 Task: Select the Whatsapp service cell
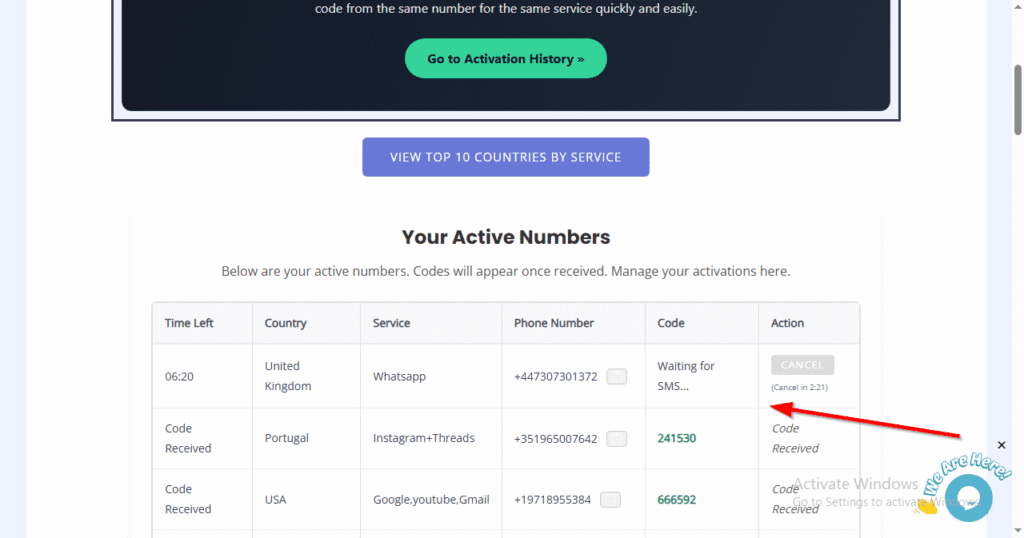[x=399, y=377]
